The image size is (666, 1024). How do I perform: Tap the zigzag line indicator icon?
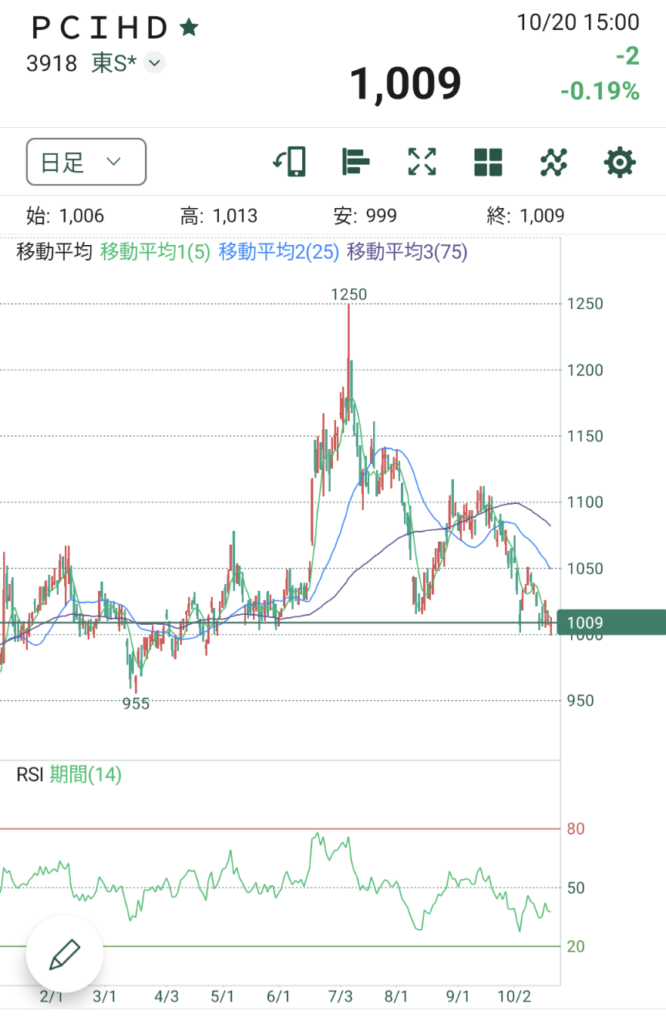click(x=554, y=162)
